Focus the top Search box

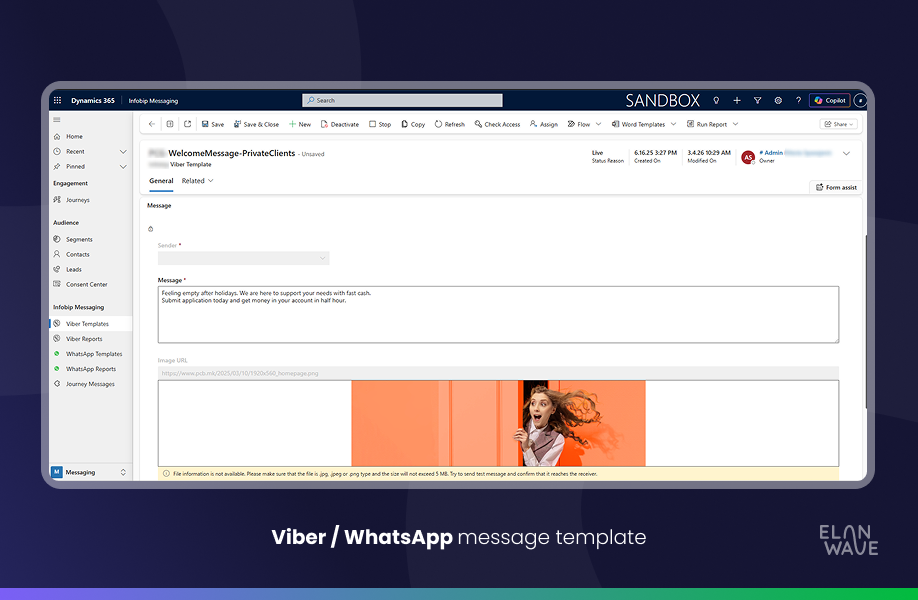[x=402, y=100]
